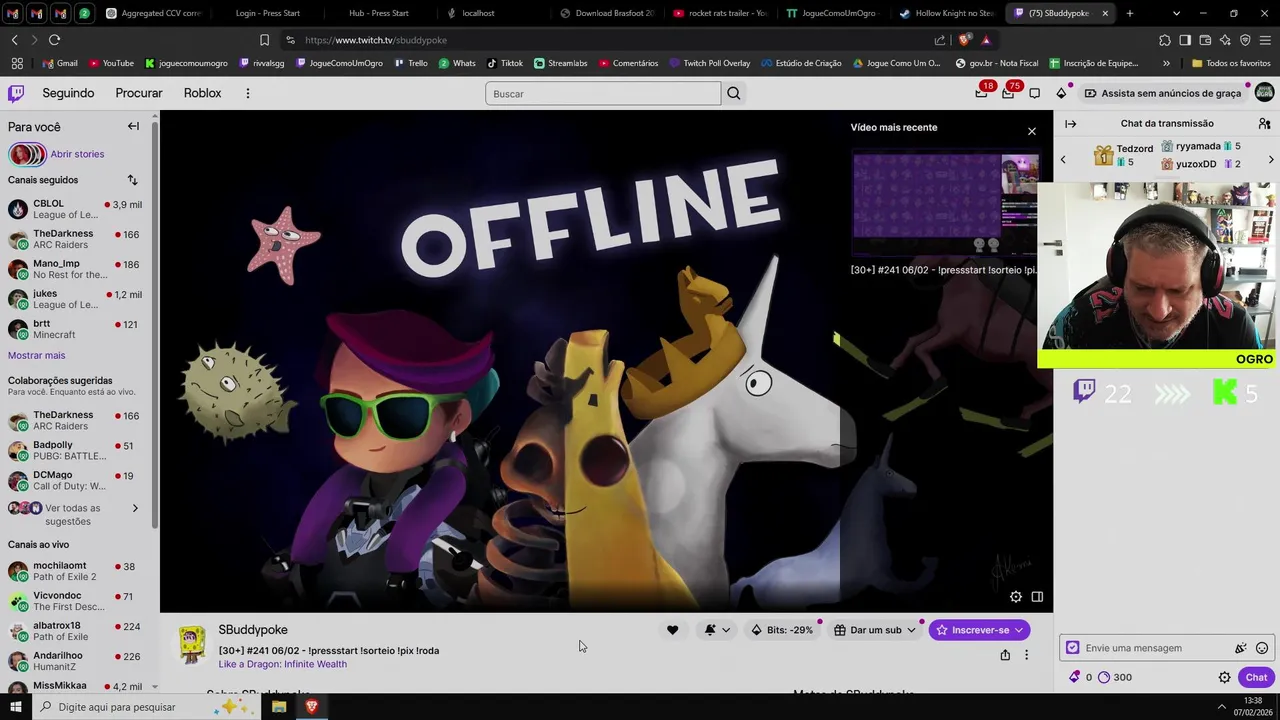Open the YouTube bookmark
Viewport: 1280px width, 720px height.
111,63
